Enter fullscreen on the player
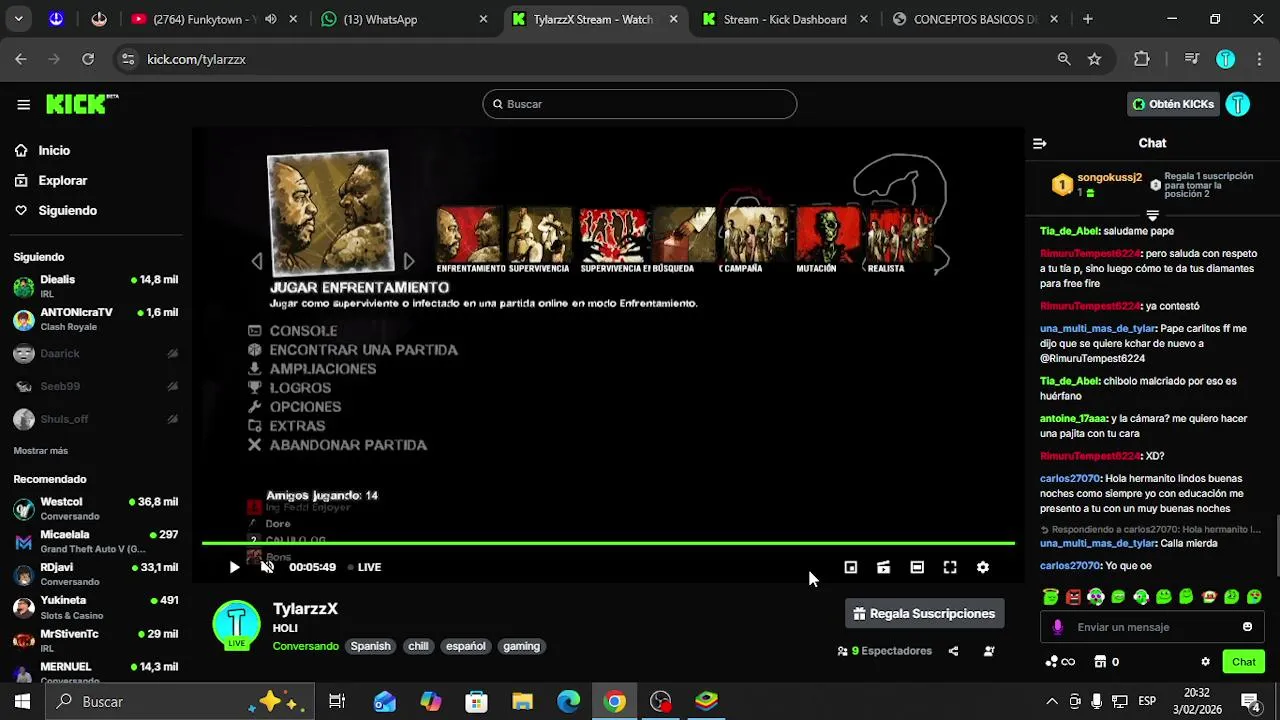The image size is (1280, 720). 950,567
